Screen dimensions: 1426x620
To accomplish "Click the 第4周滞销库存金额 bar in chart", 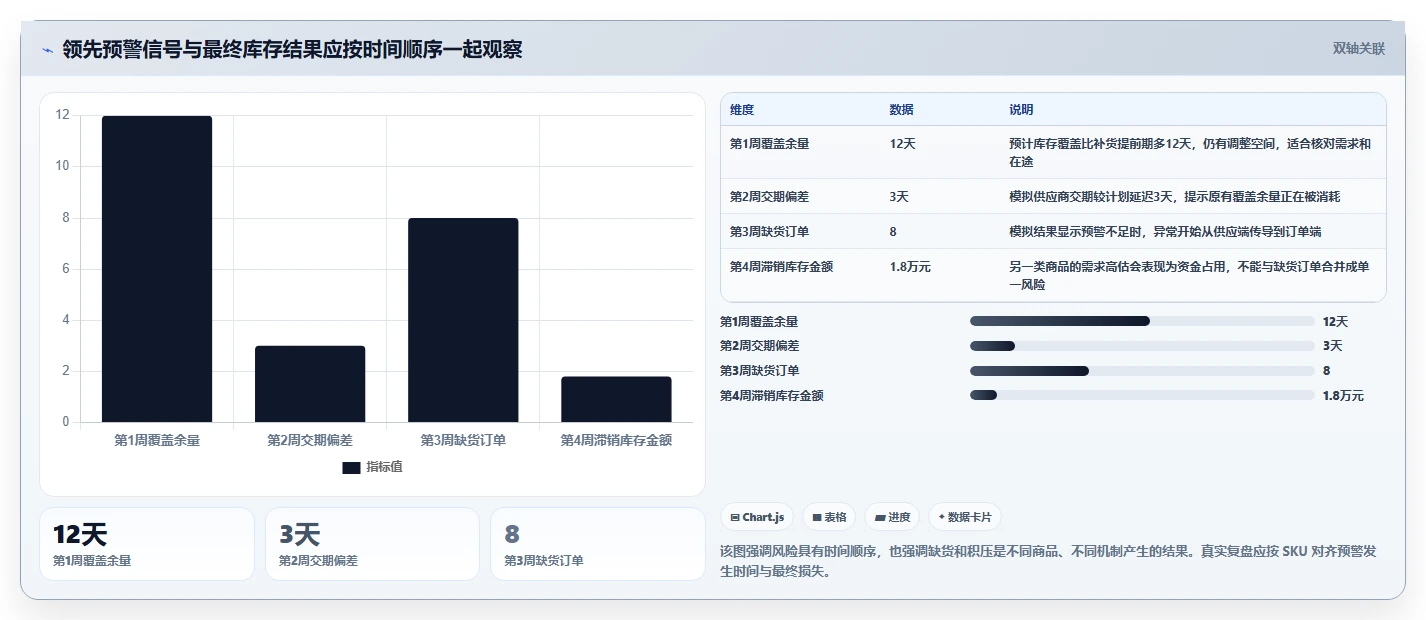I will (x=616, y=399).
